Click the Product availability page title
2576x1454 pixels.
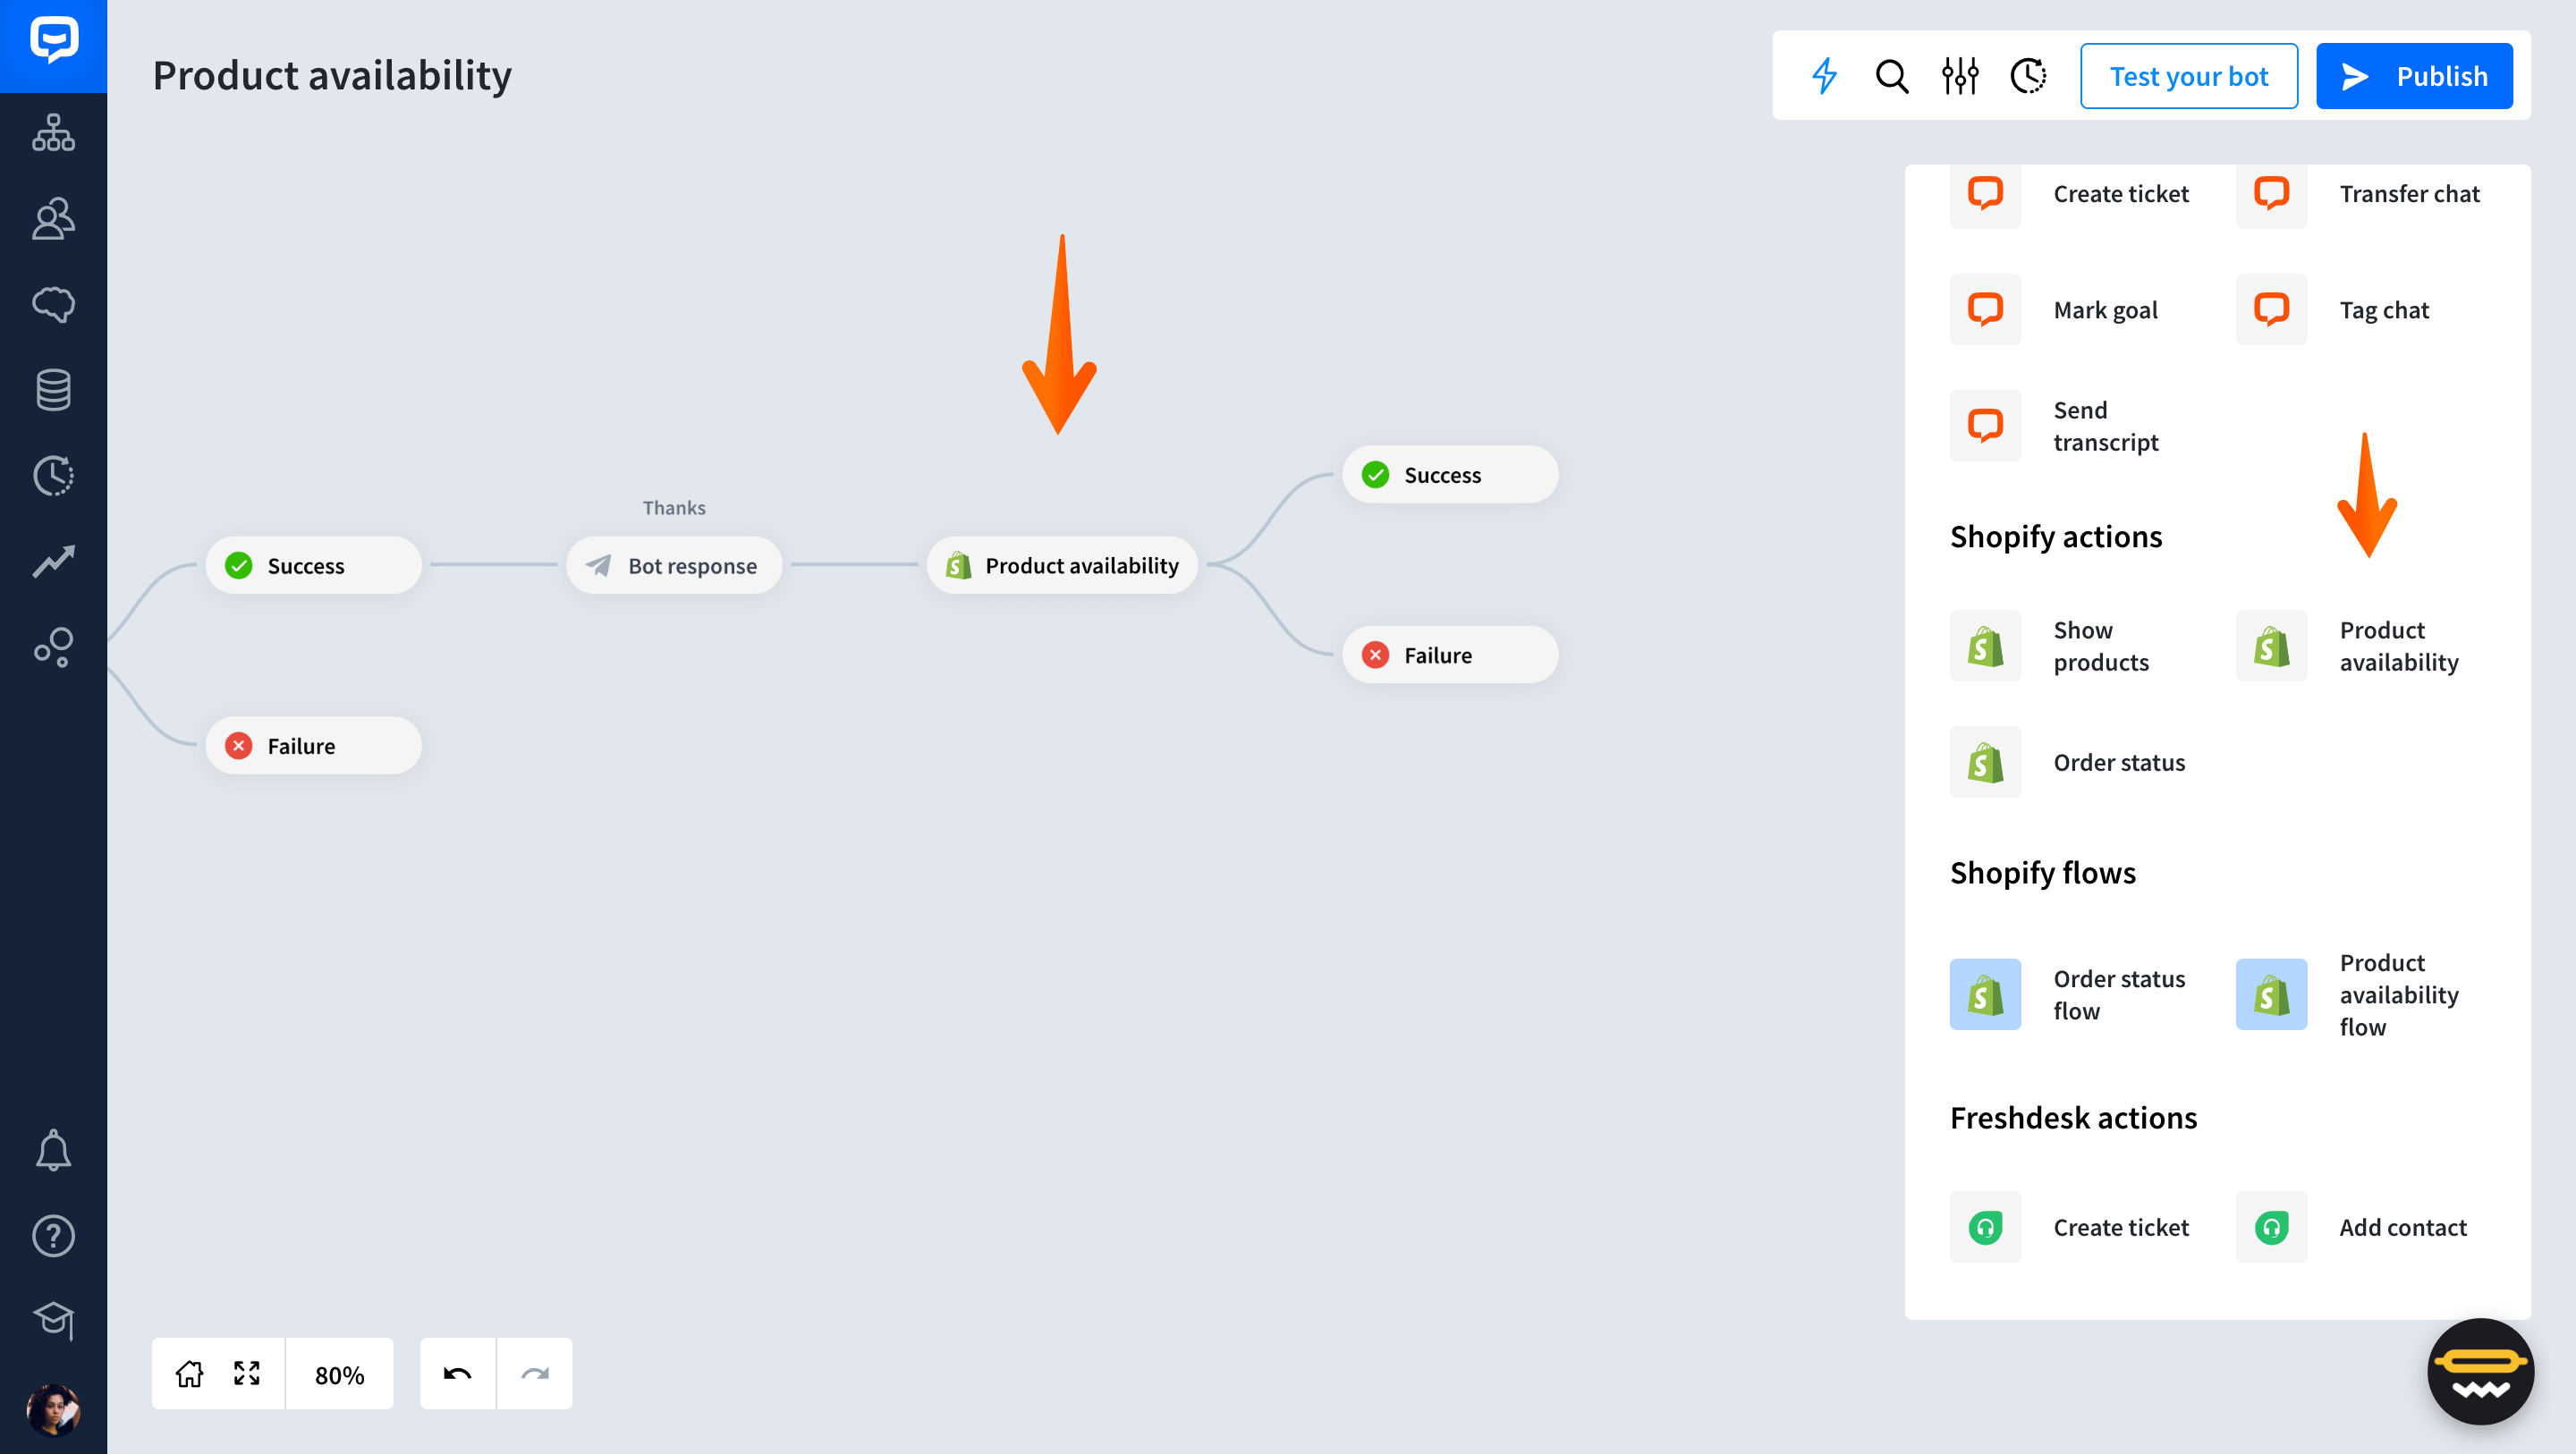tap(332, 76)
